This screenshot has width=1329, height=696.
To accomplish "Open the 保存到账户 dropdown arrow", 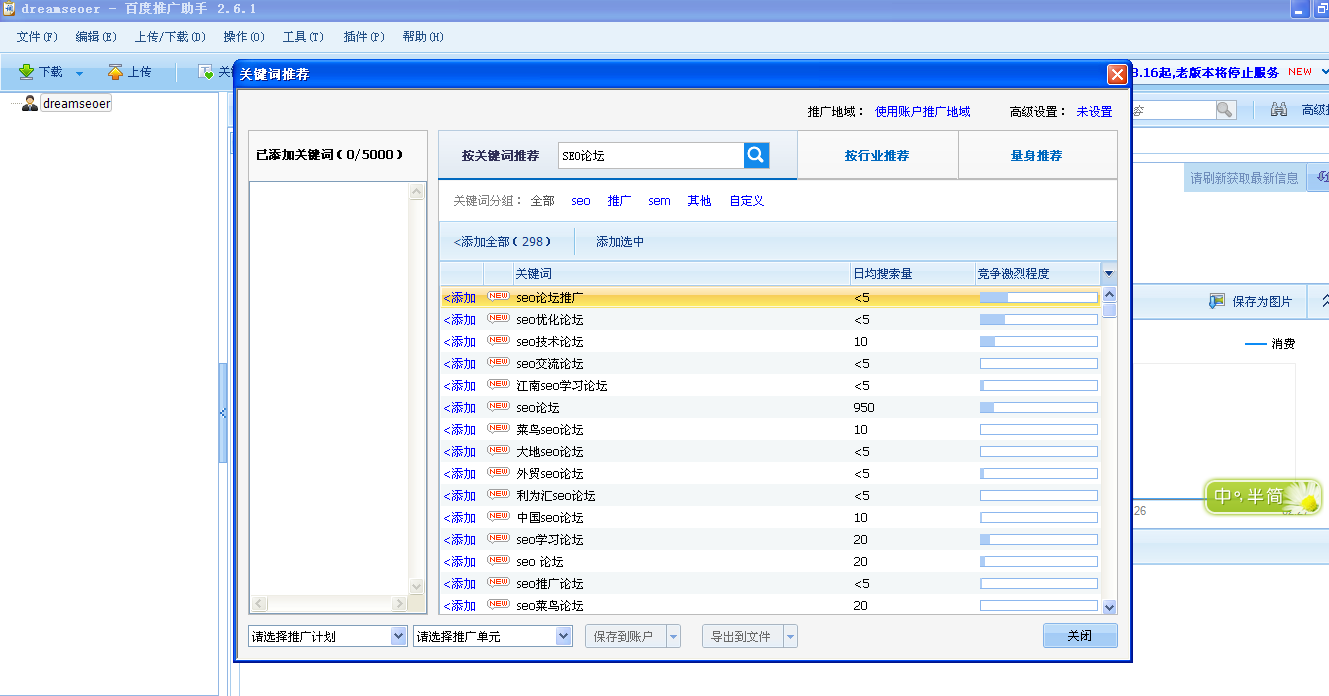I will 673,636.
